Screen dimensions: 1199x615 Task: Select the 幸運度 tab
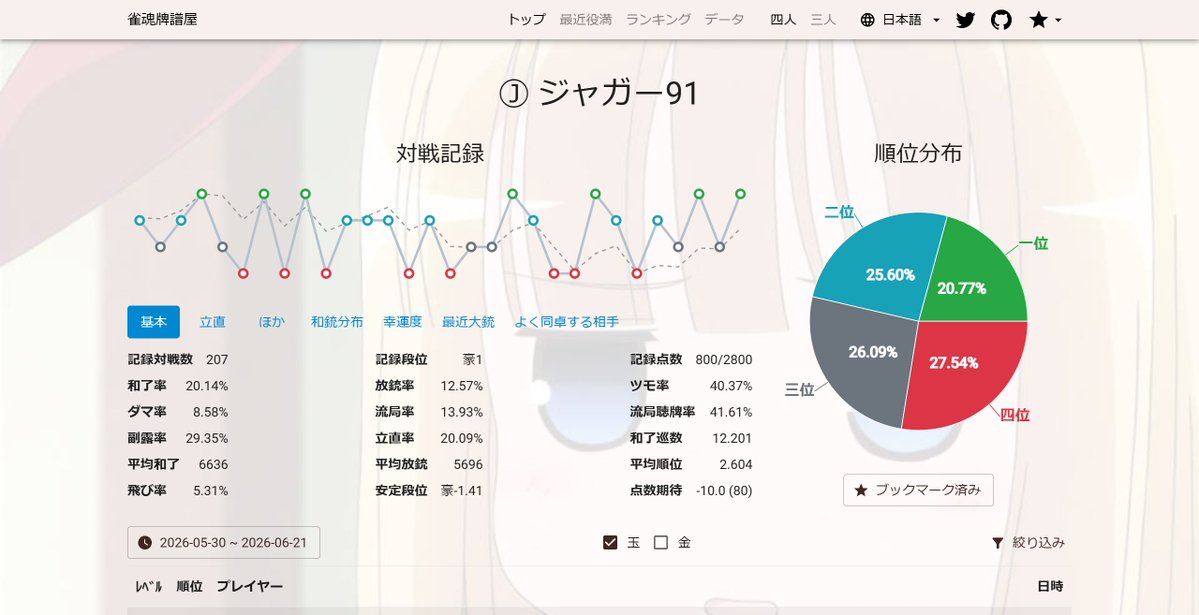(x=402, y=322)
